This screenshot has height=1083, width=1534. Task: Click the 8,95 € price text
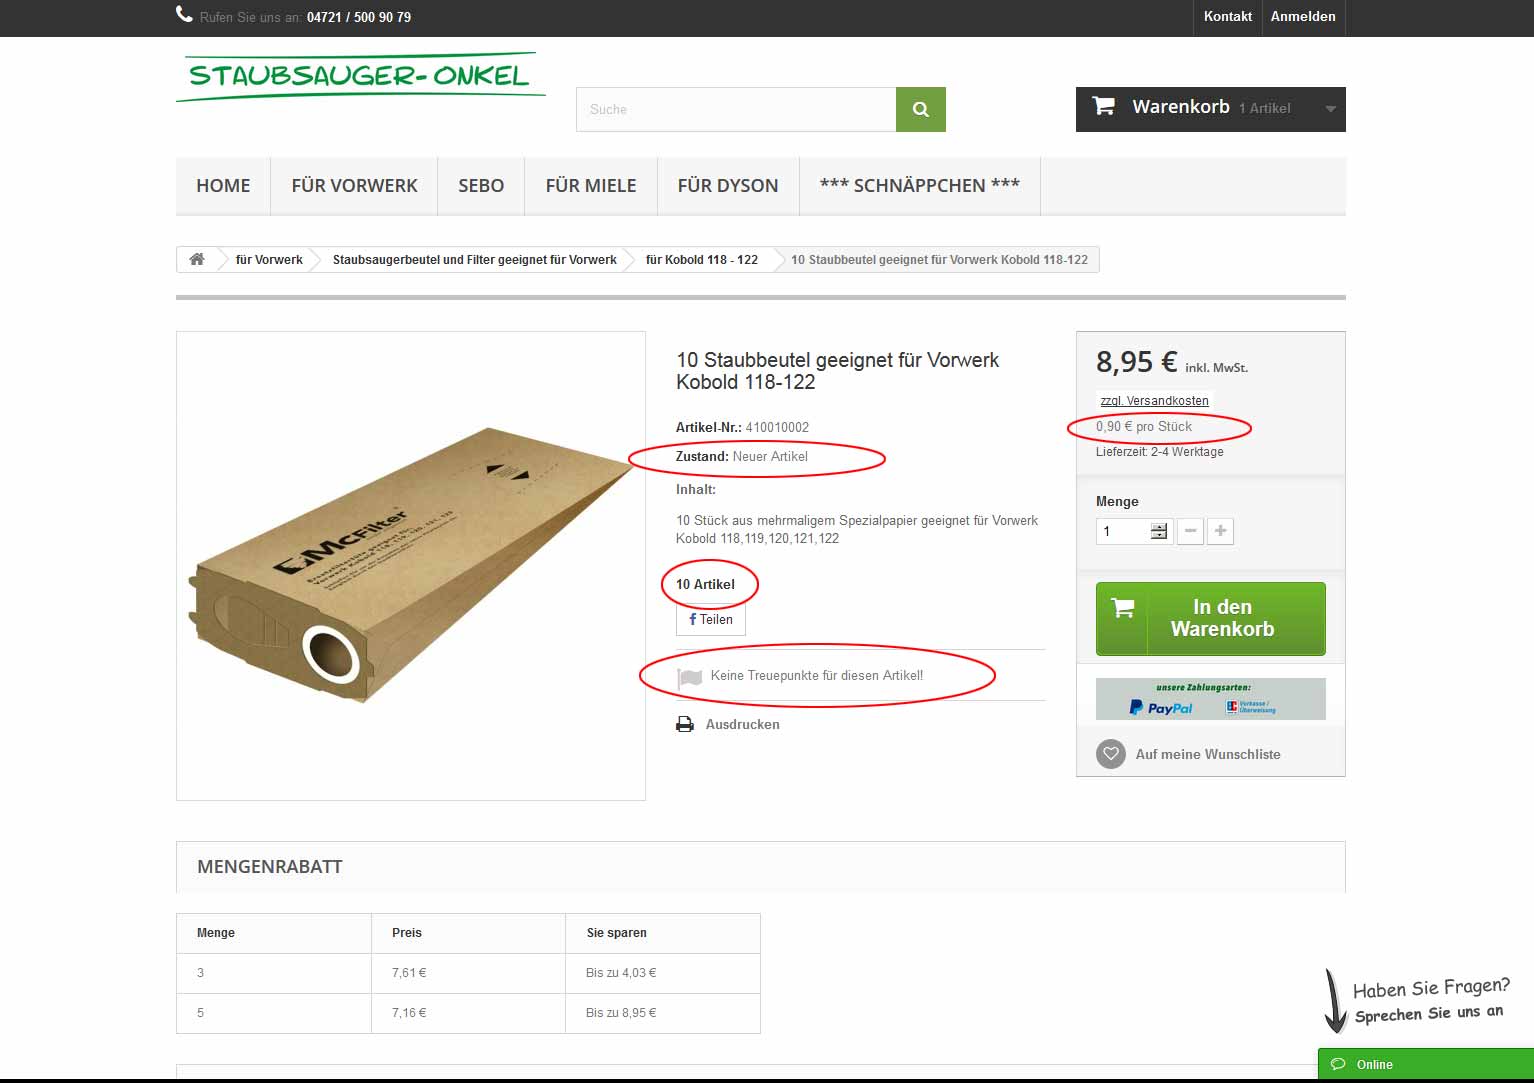point(1137,362)
